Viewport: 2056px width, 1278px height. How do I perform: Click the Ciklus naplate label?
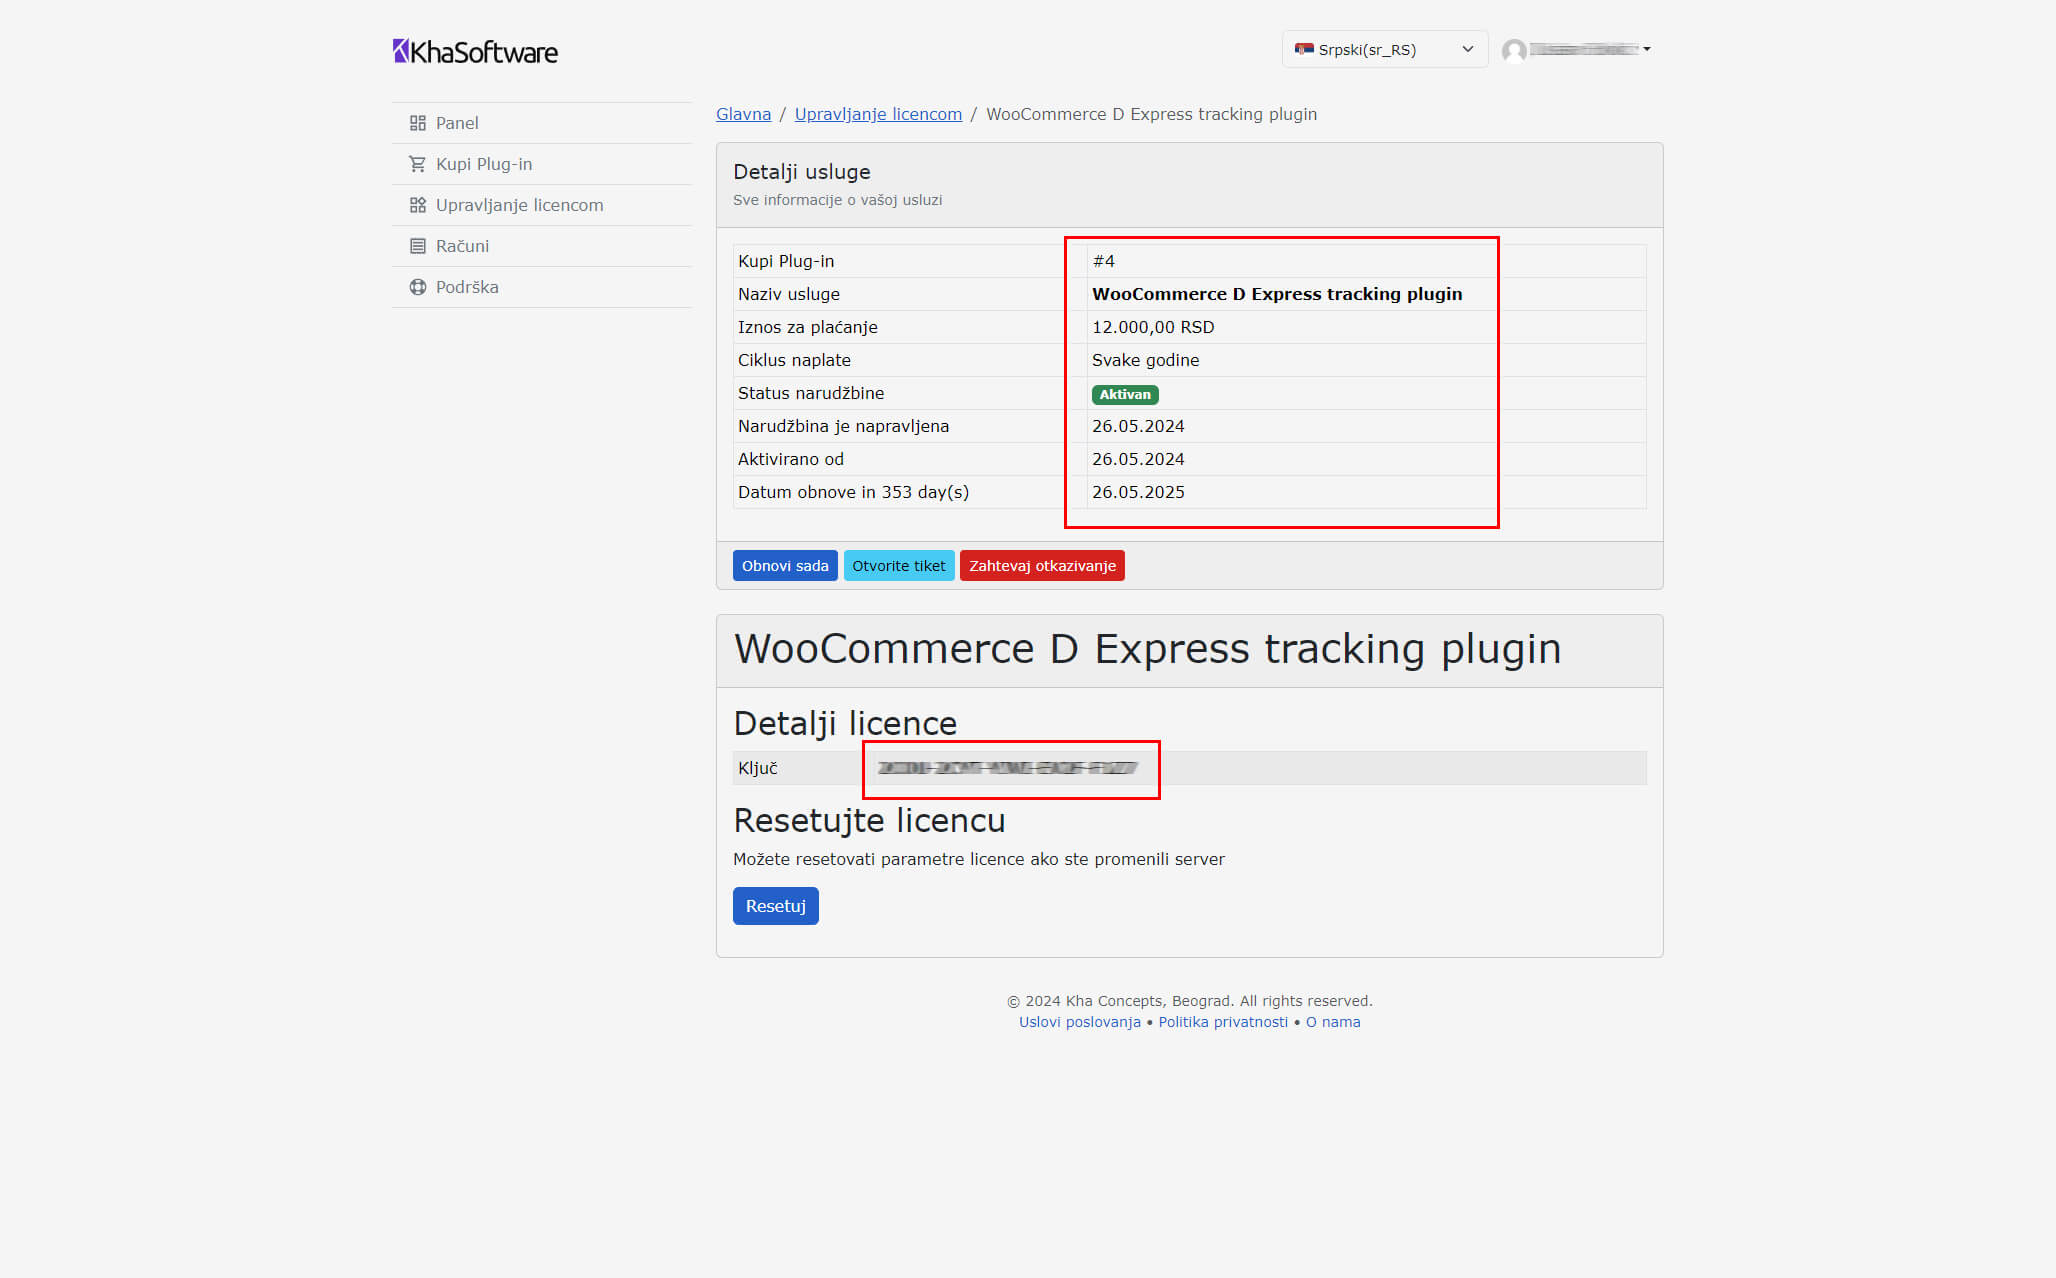[794, 360]
